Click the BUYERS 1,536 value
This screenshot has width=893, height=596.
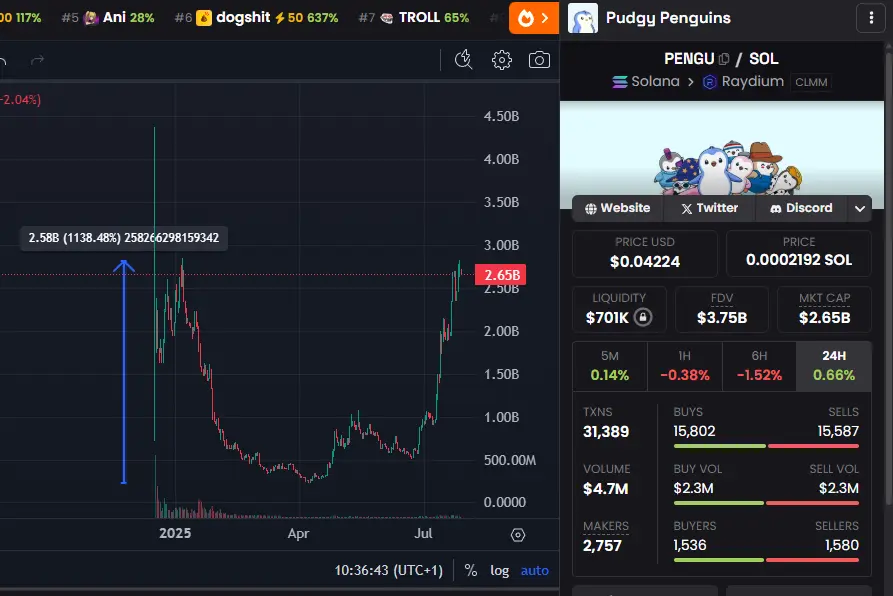690,545
